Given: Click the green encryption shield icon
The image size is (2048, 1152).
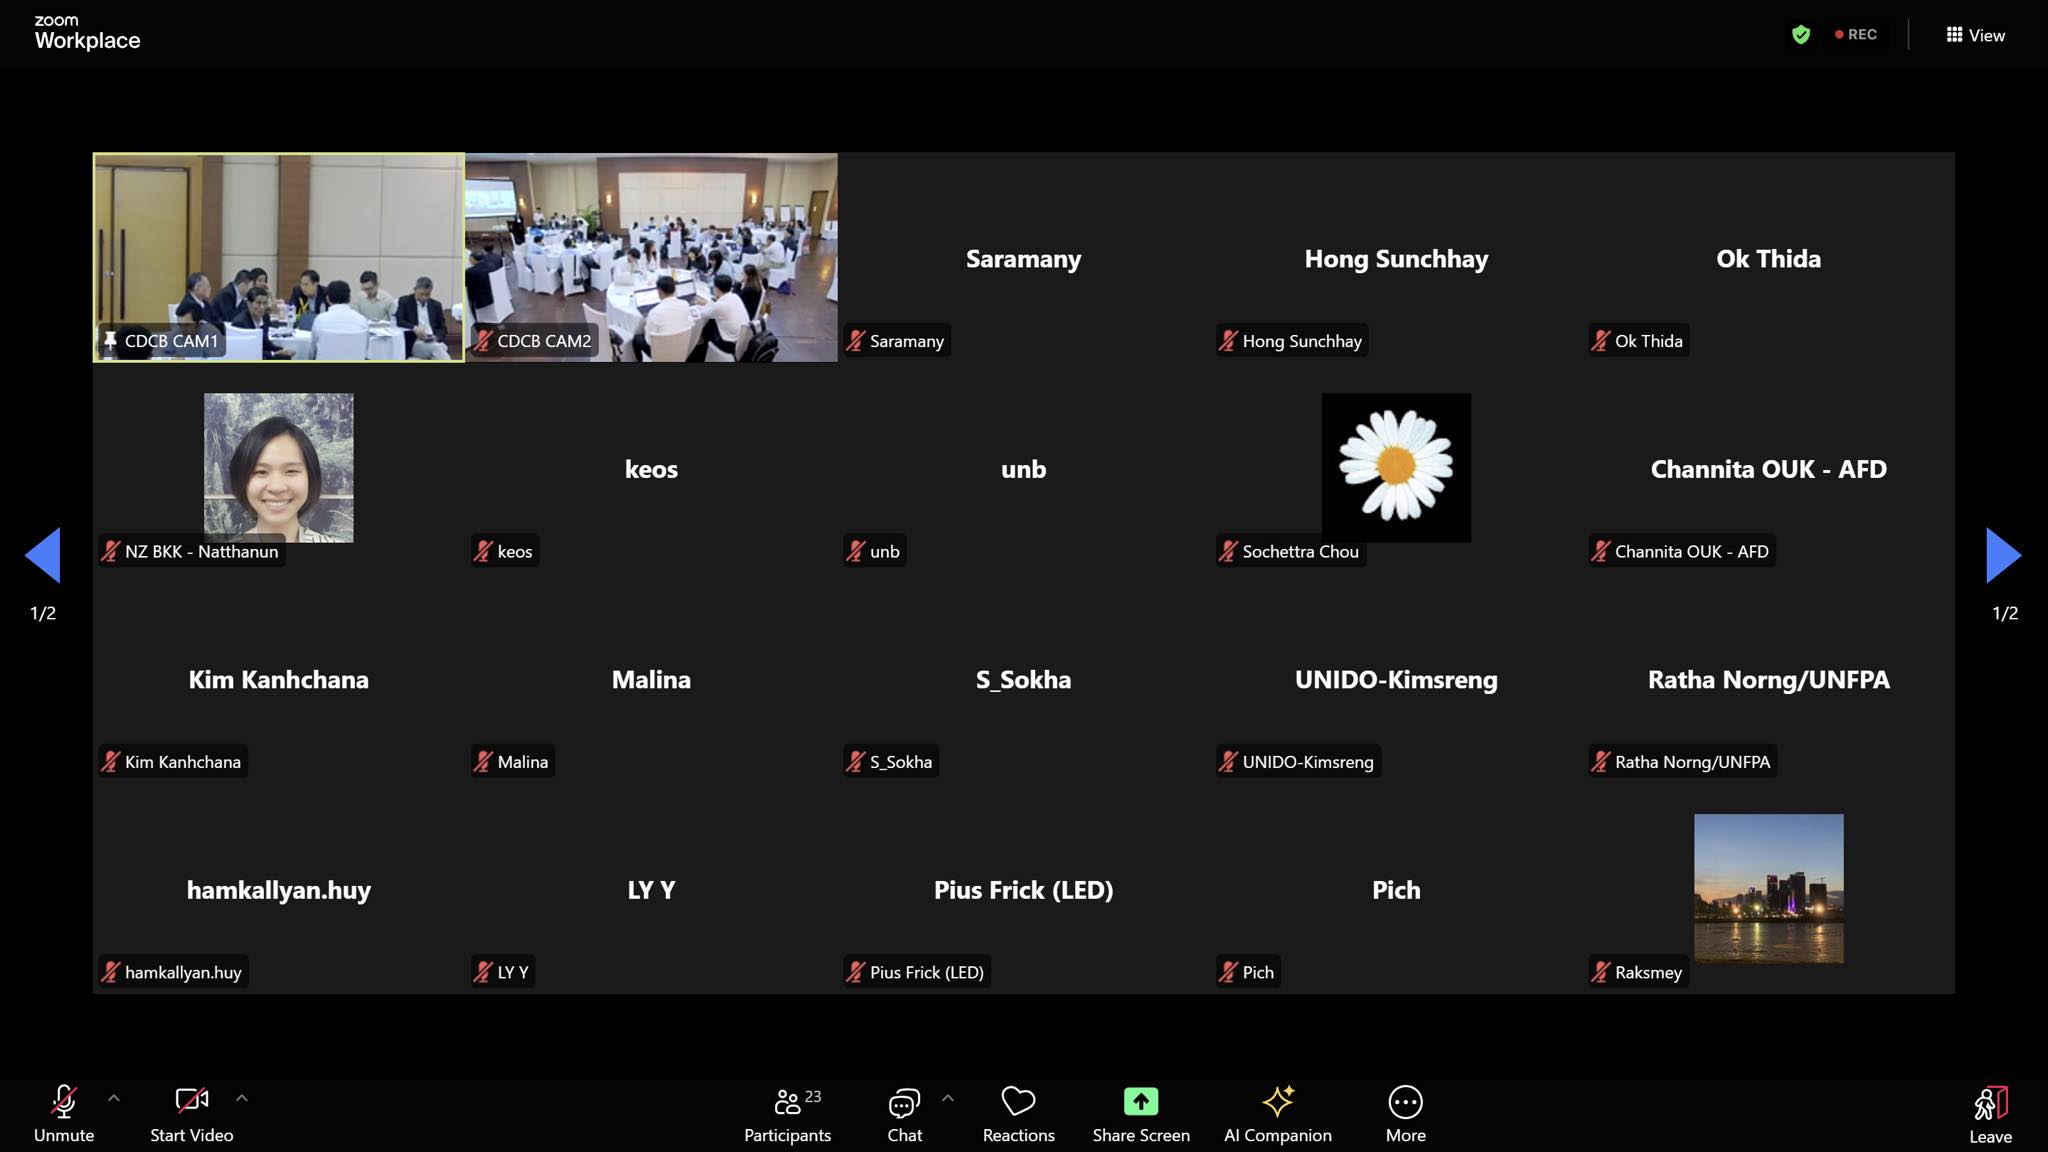Looking at the screenshot, I should (1801, 35).
